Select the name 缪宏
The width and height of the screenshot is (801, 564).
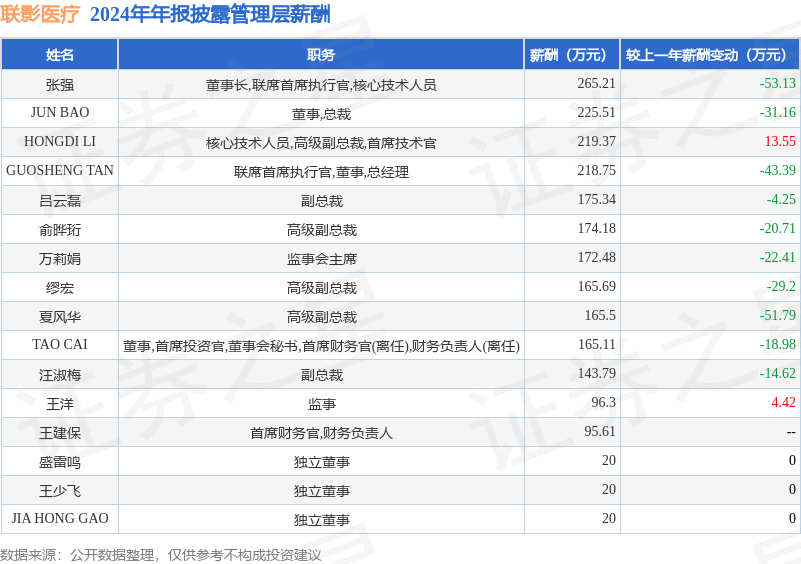coord(60,288)
